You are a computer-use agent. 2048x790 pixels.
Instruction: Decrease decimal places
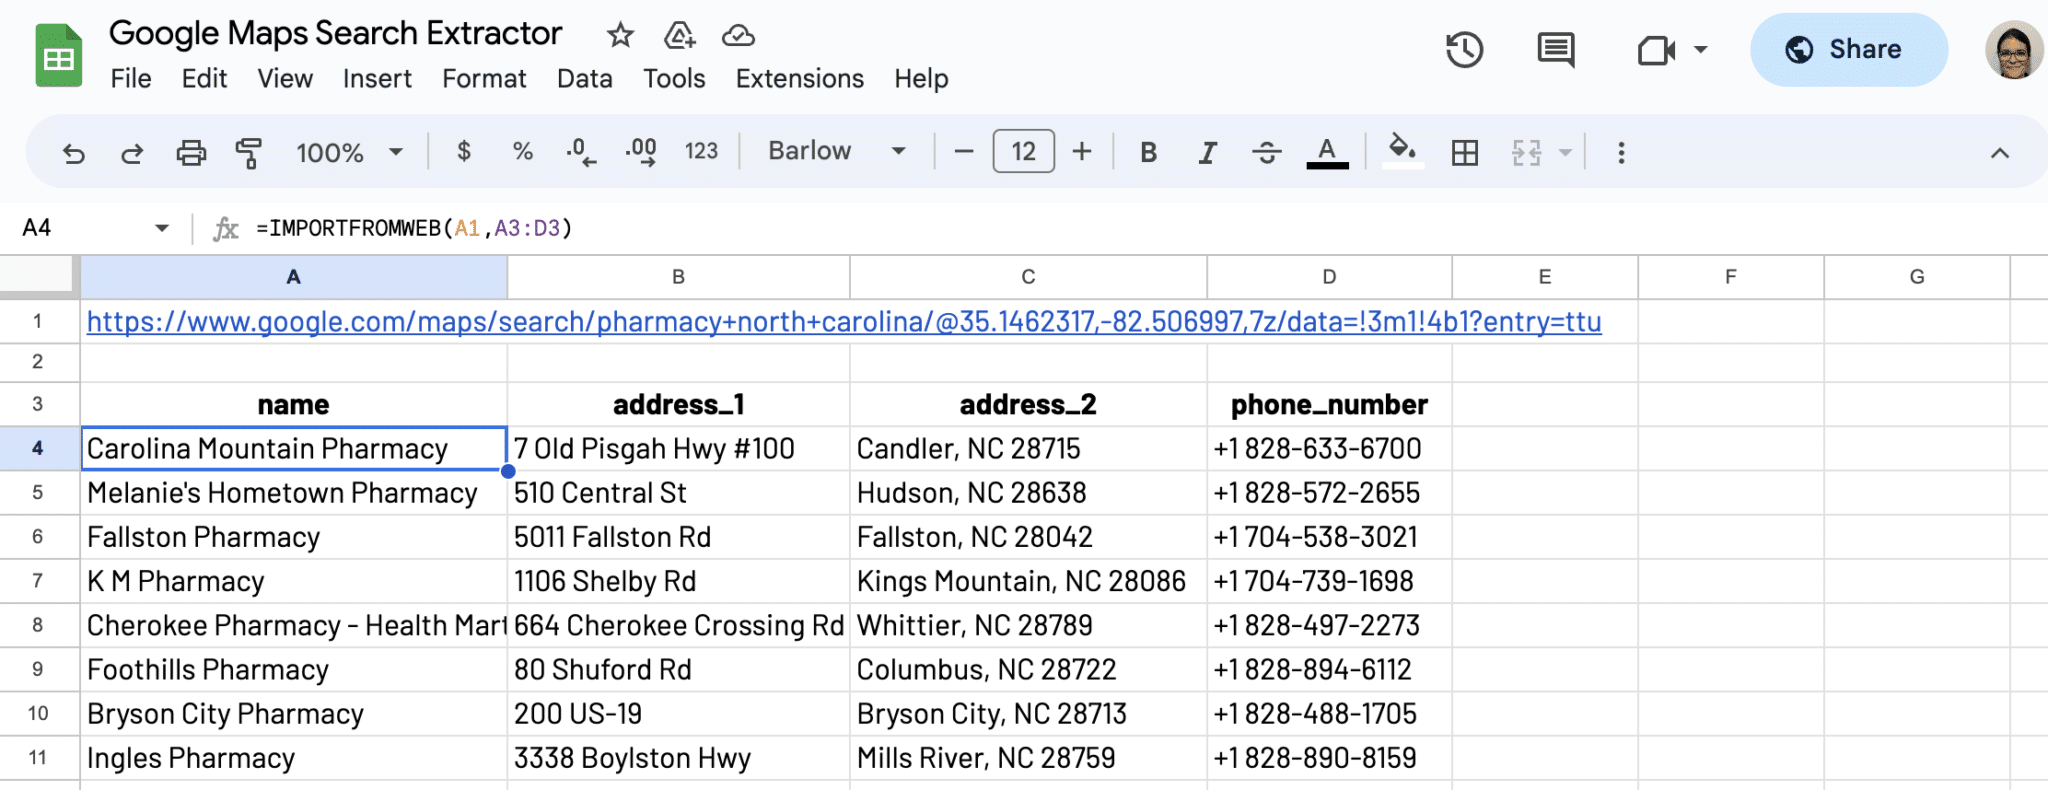[x=581, y=152]
